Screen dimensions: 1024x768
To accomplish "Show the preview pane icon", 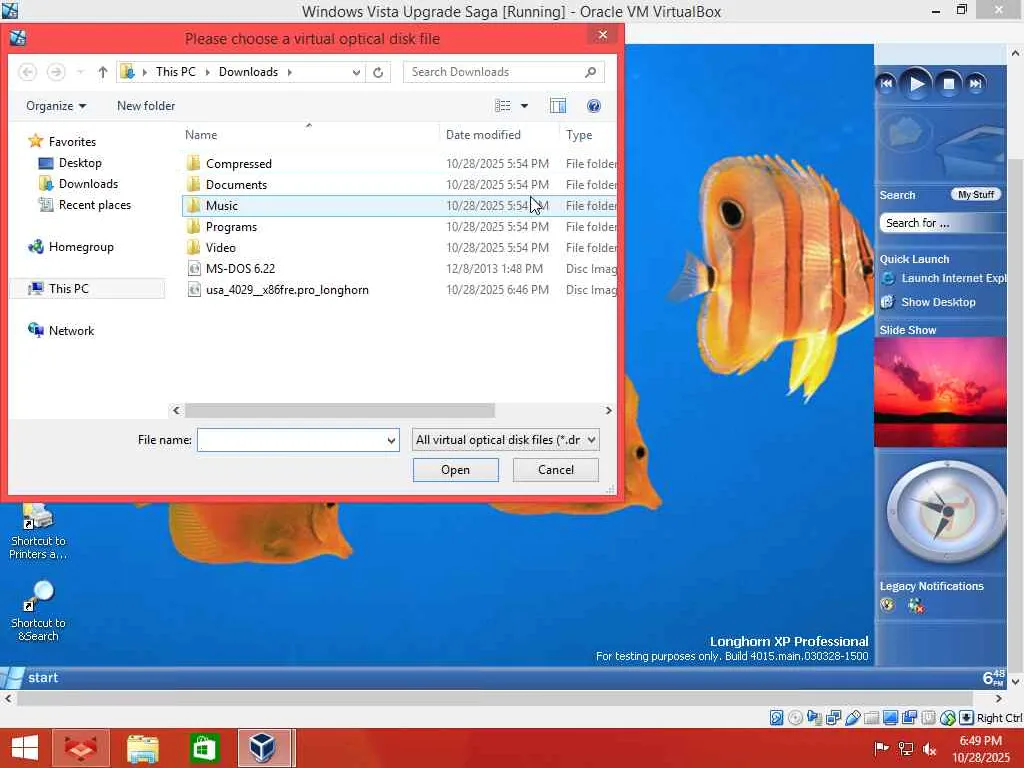I will [x=558, y=106].
